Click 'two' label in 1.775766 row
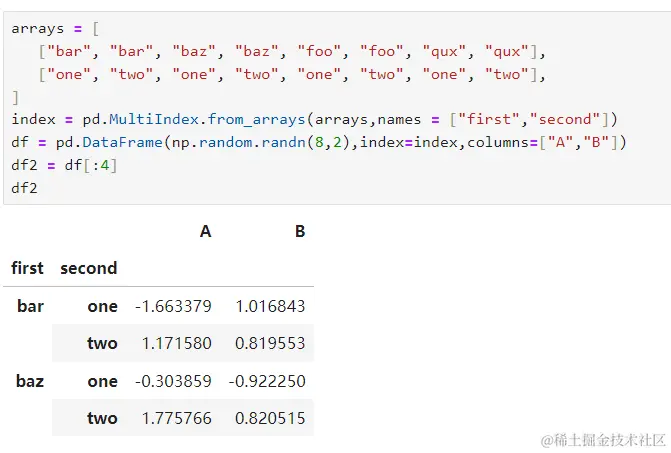 point(102,418)
